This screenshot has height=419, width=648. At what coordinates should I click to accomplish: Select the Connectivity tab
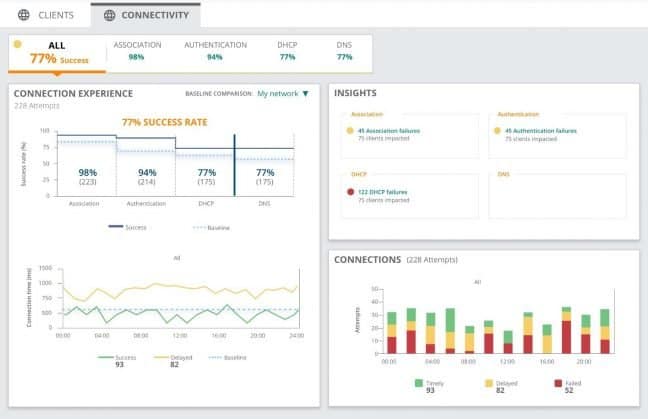(145, 15)
